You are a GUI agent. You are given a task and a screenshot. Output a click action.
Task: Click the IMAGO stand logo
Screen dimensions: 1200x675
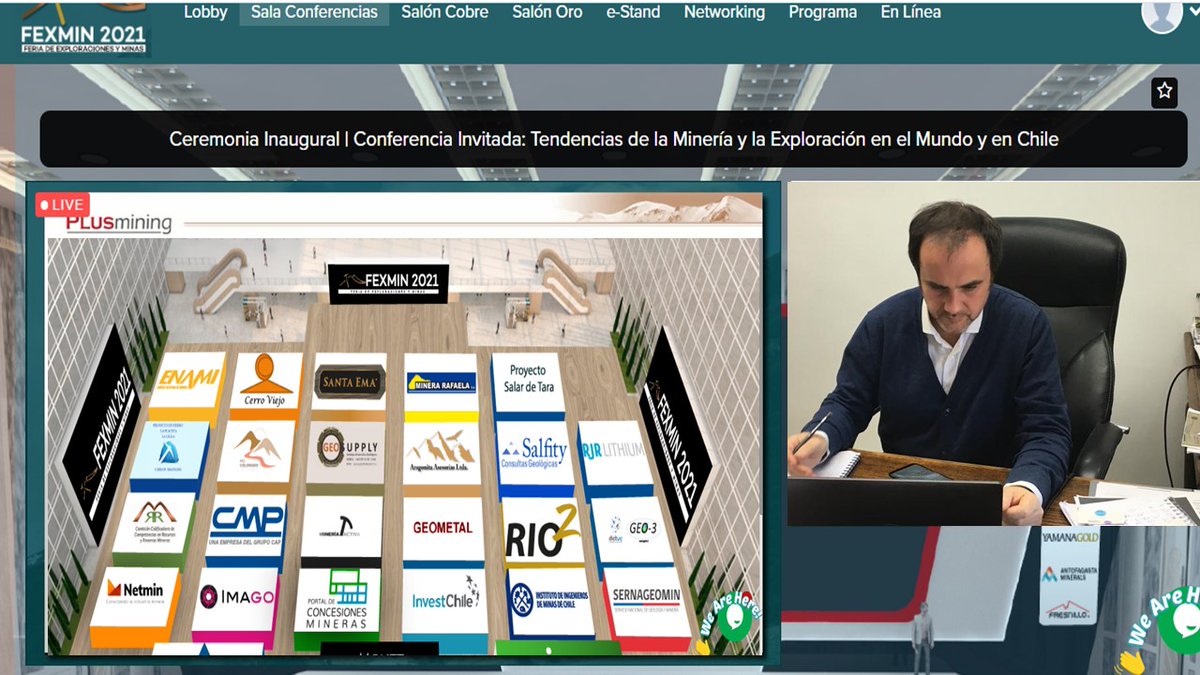236,597
